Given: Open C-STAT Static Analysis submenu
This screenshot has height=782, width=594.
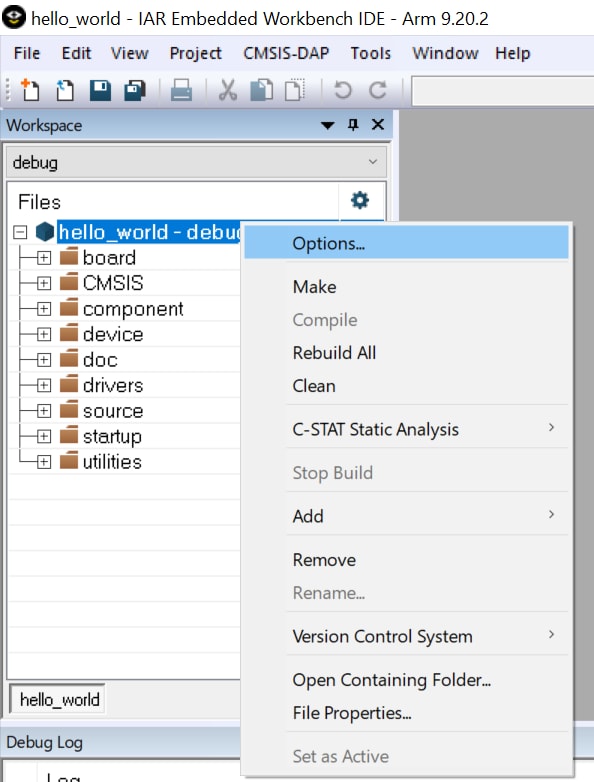Looking at the screenshot, I should [x=406, y=429].
